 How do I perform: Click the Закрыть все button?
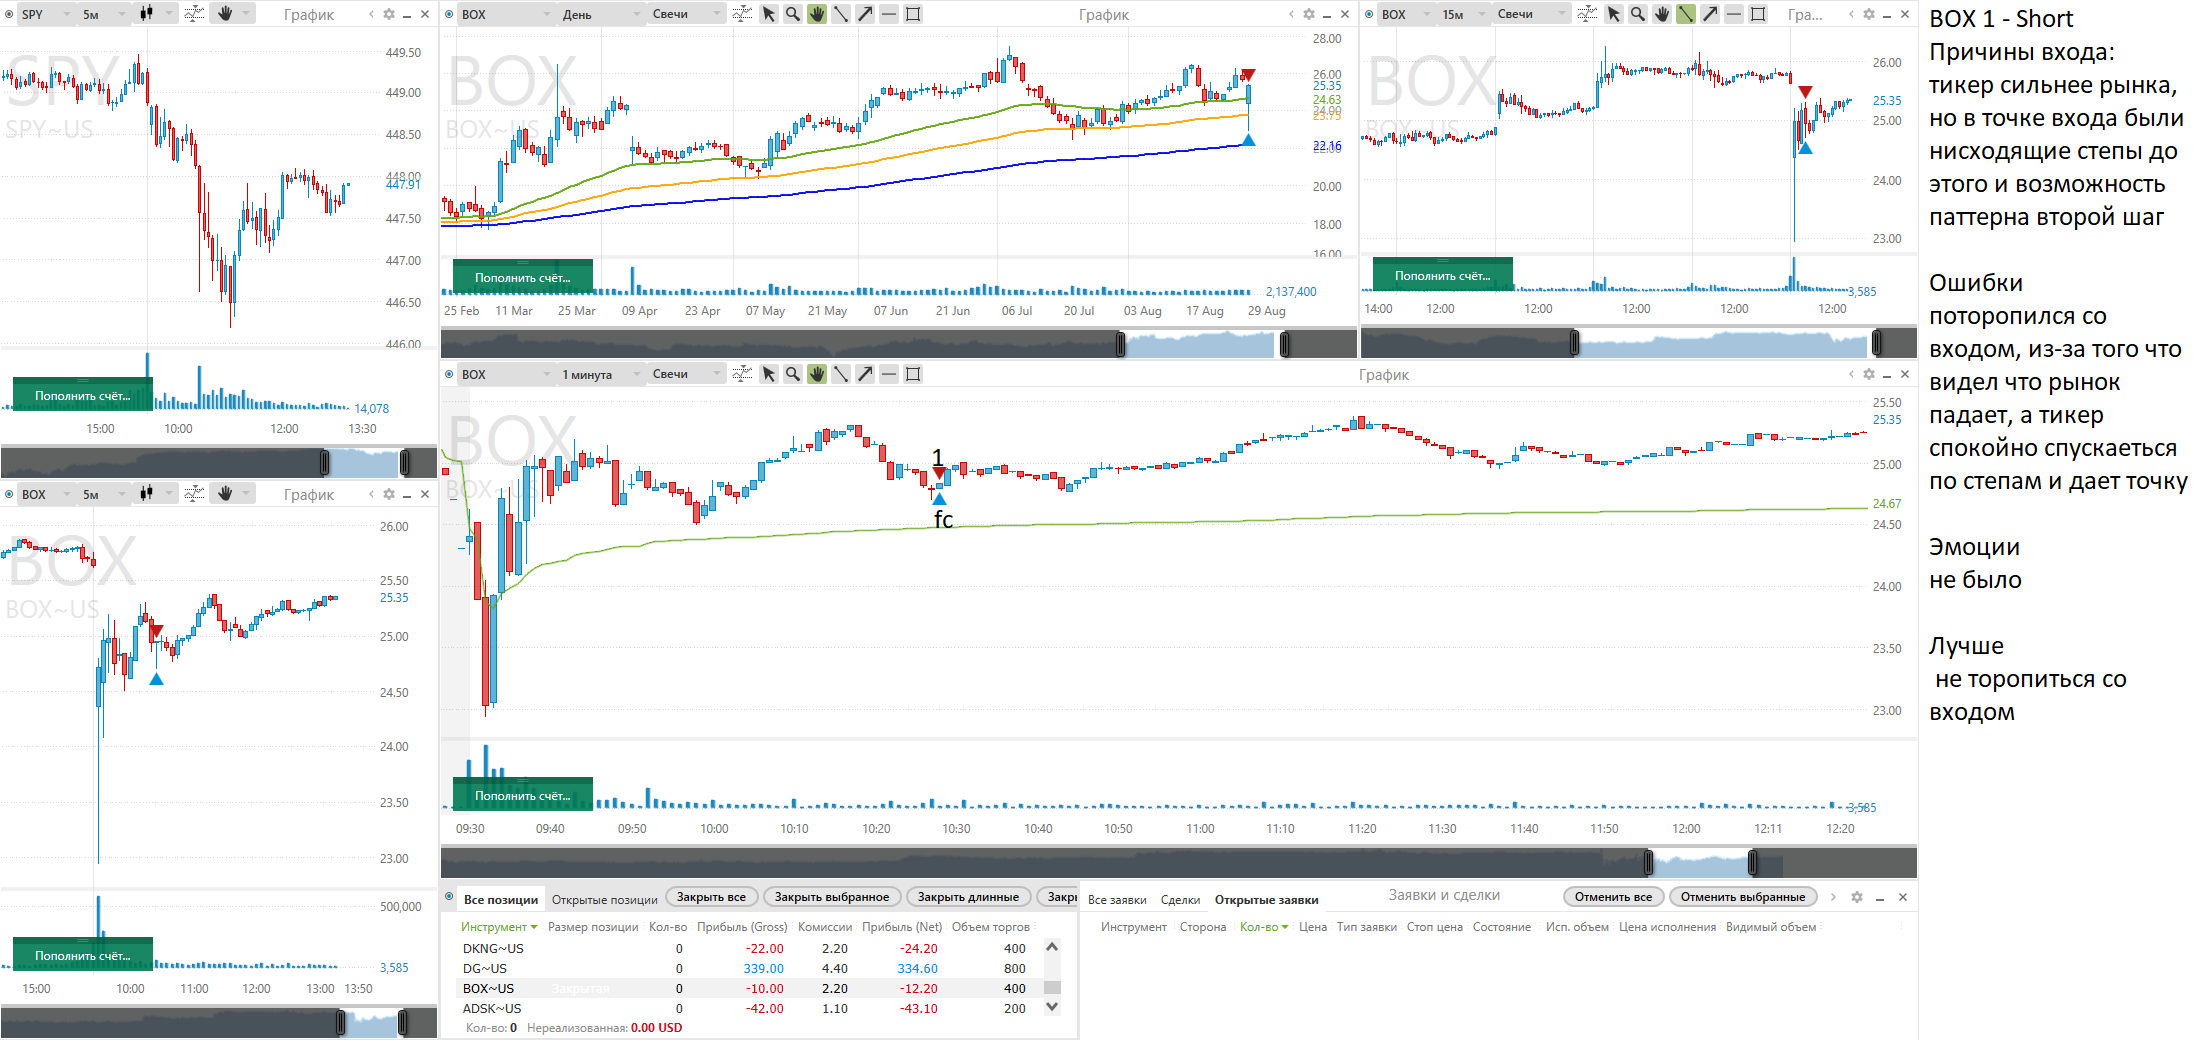point(711,897)
